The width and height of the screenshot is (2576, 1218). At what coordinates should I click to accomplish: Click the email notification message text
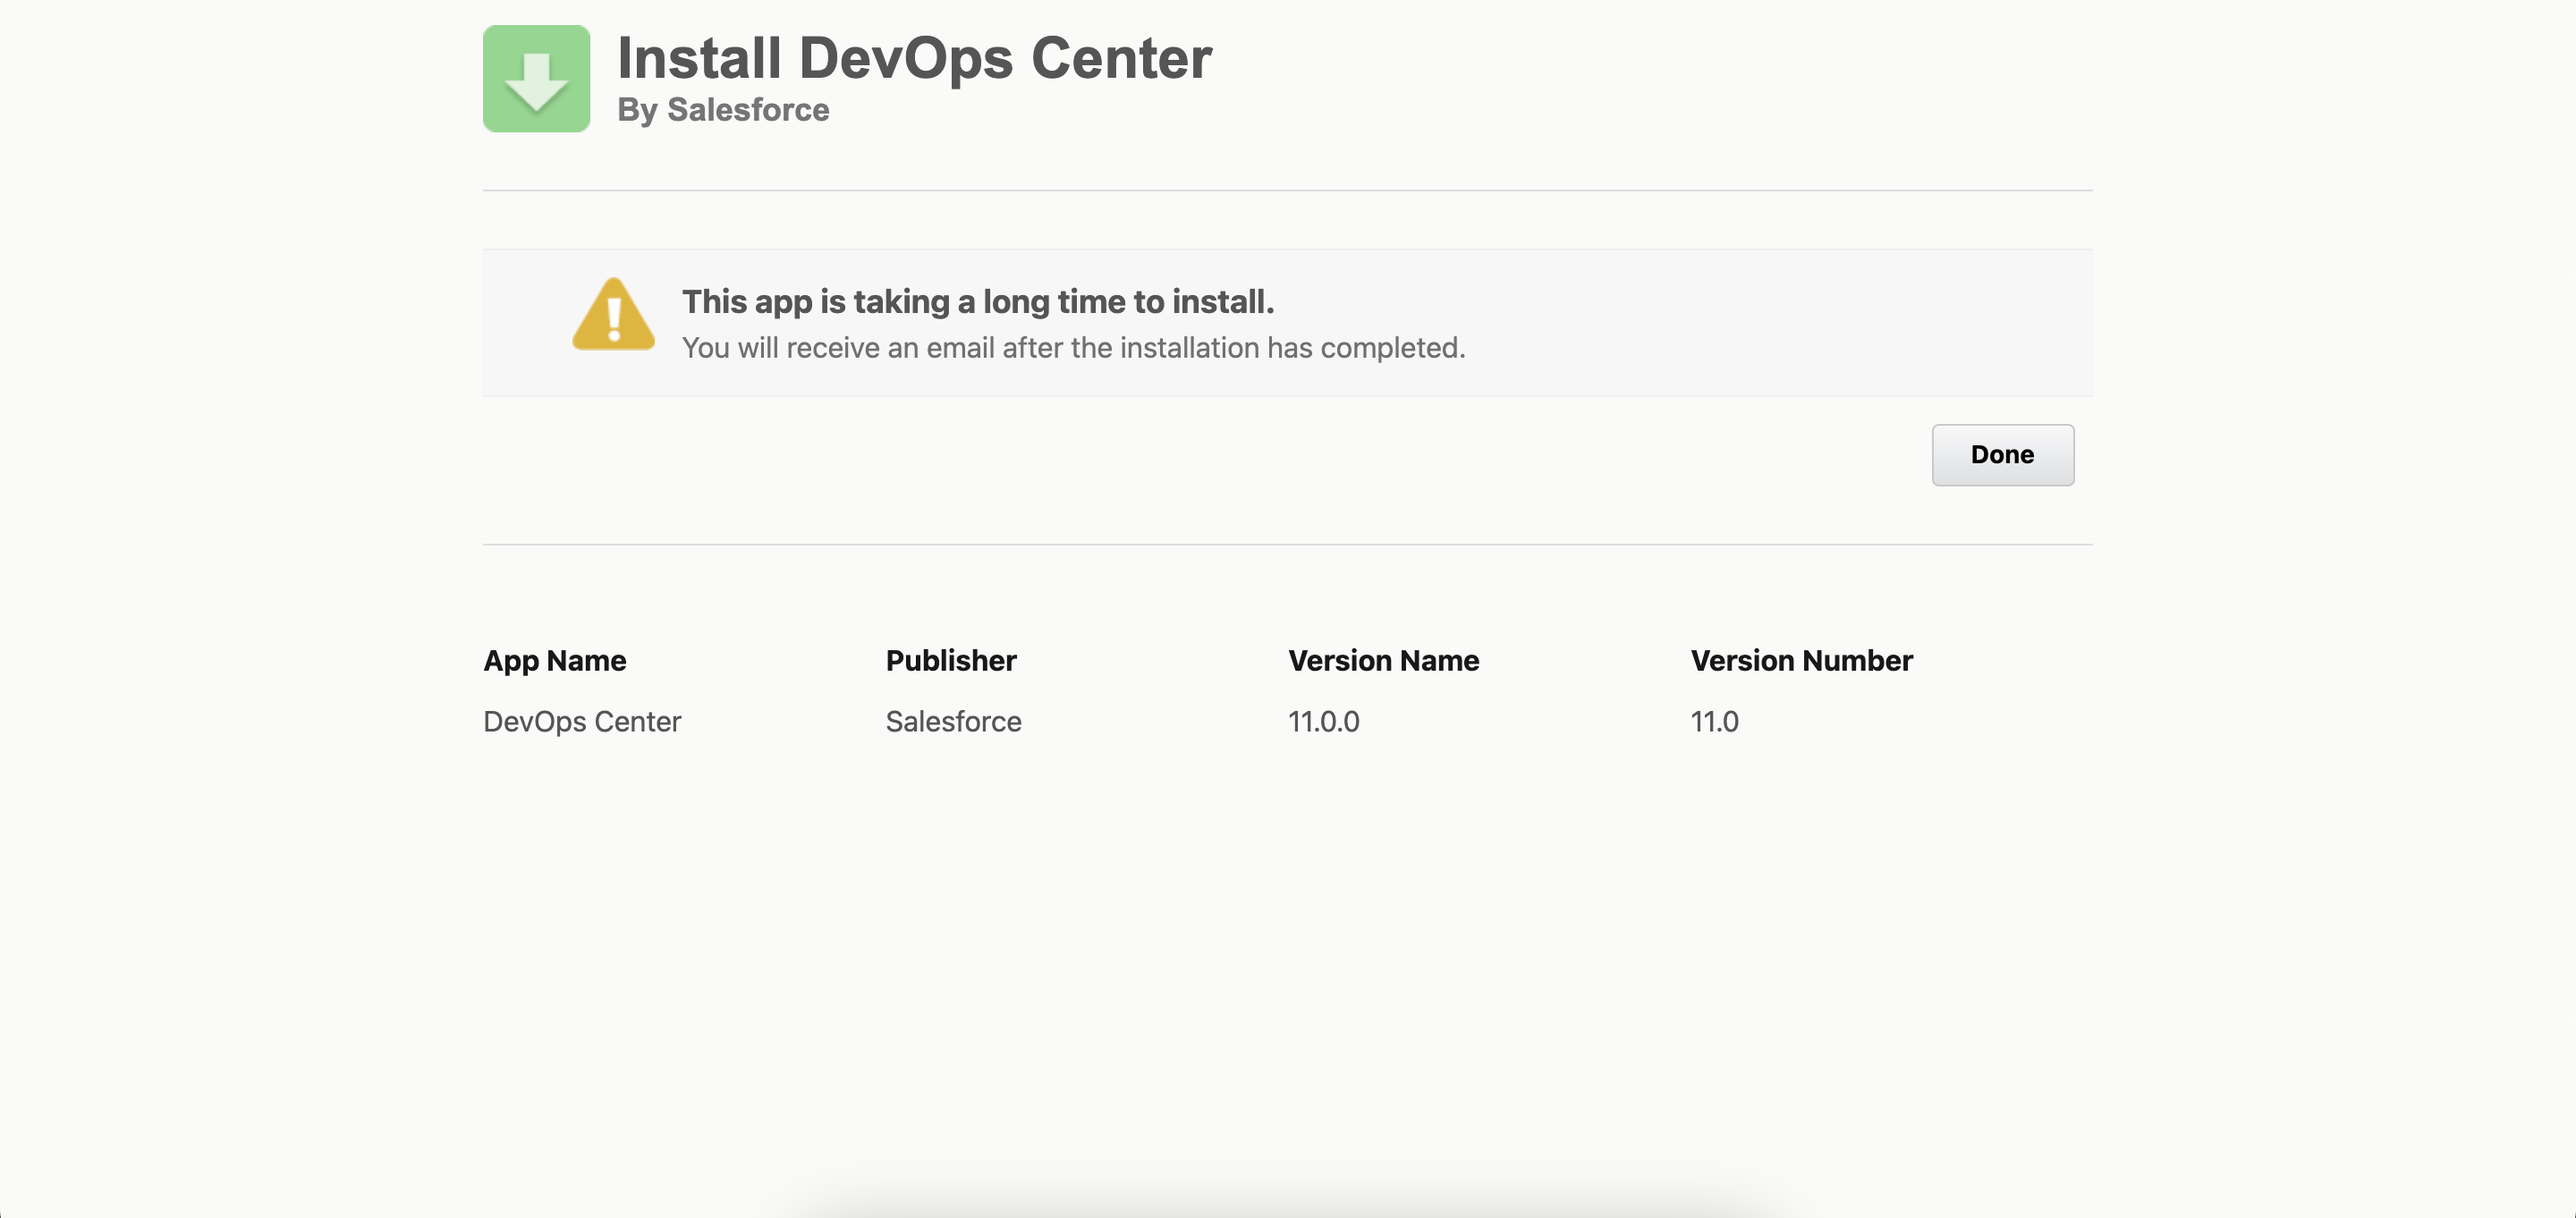1073,348
